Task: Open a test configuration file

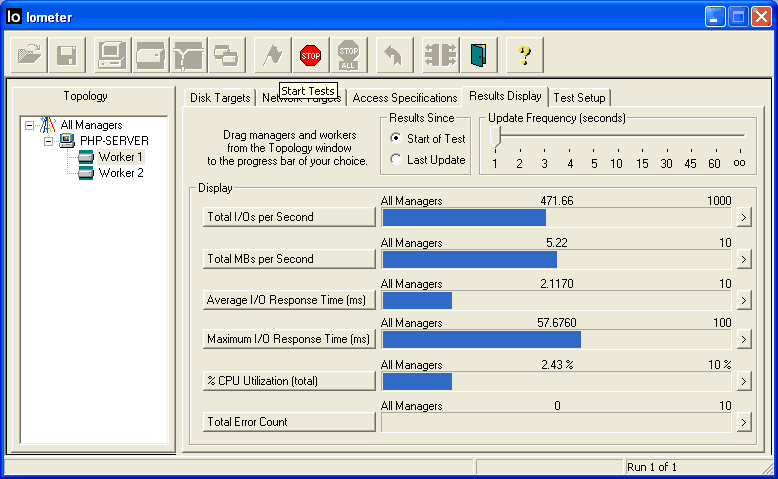Action: click(29, 55)
